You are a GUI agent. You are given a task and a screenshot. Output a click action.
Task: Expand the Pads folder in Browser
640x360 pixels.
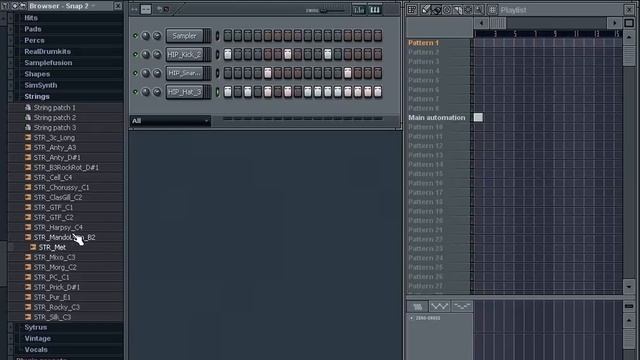[33, 29]
